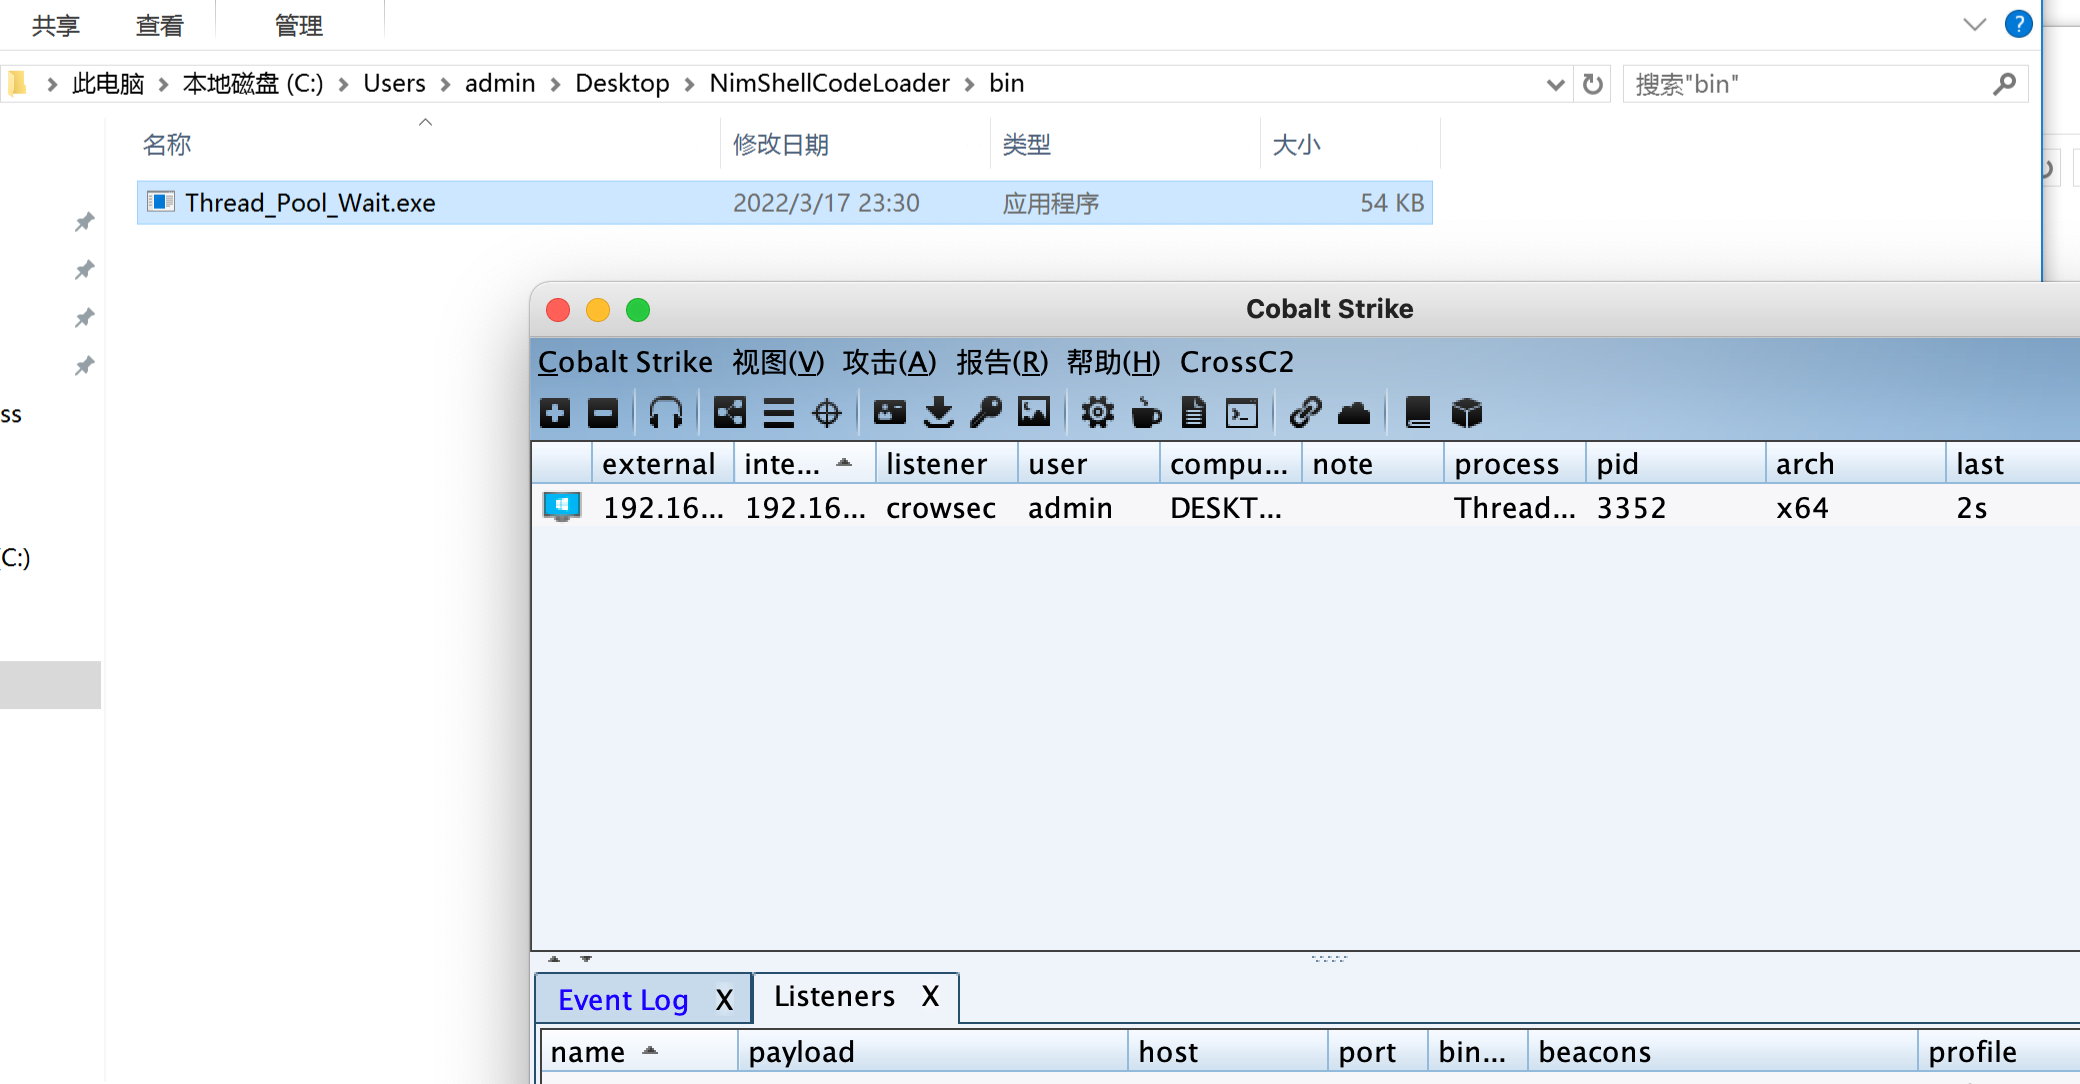Click the disconnect minus icon in Cobalt Strike

click(x=603, y=413)
